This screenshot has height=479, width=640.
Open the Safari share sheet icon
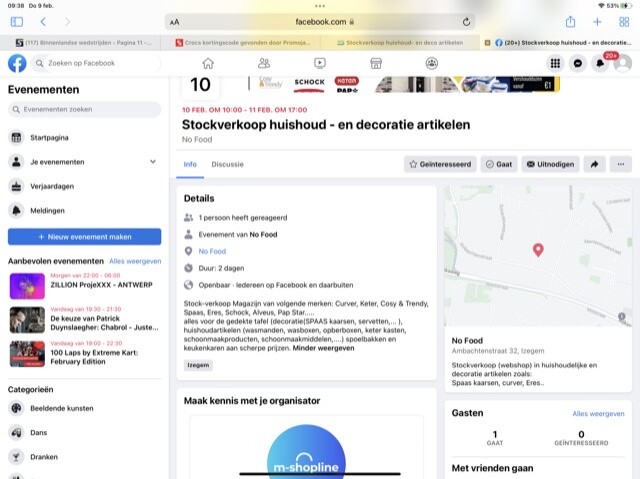[570, 22]
